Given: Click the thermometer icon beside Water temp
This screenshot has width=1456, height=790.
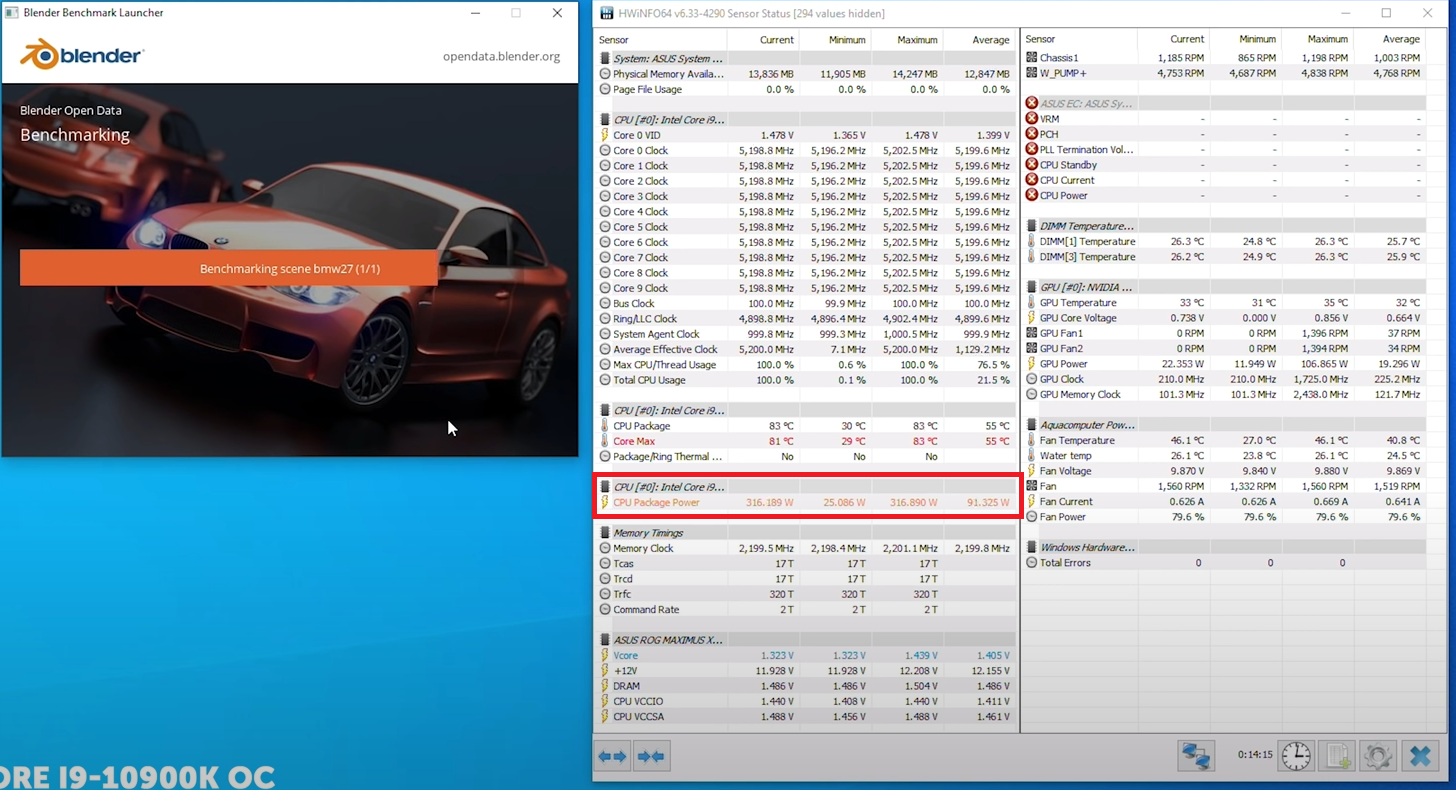Looking at the screenshot, I should click(x=1032, y=456).
